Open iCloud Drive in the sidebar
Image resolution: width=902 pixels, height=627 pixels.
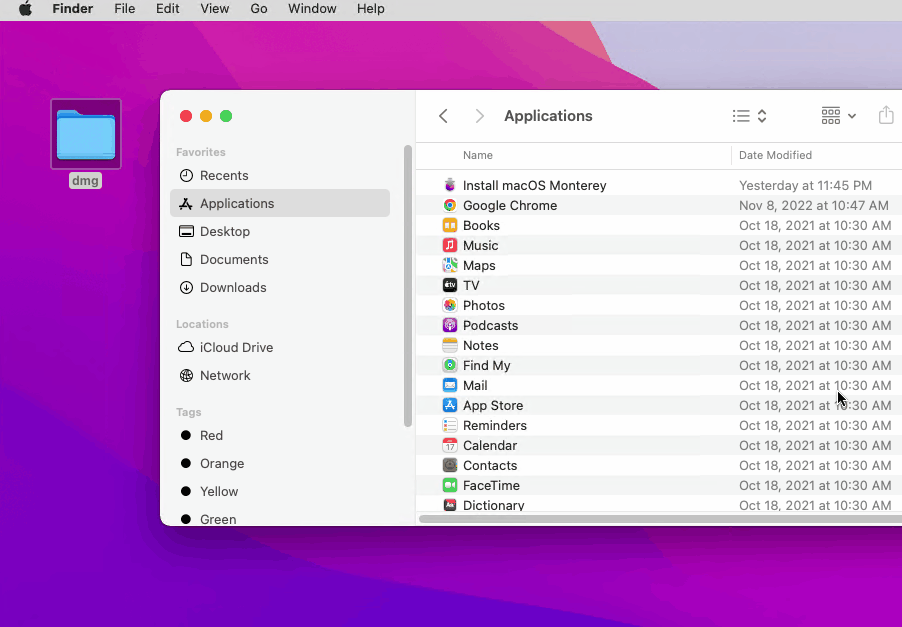280,347
